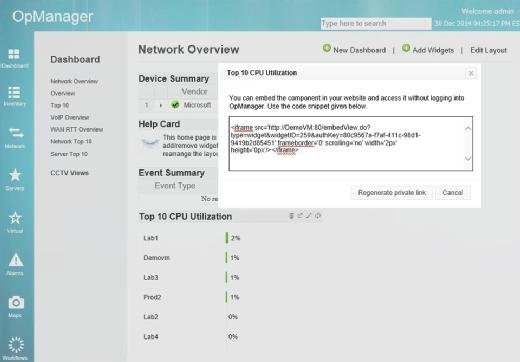Click the first Top 10 CPU widget header icon
The width and height of the screenshot is (520, 362).
click(x=291, y=216)
